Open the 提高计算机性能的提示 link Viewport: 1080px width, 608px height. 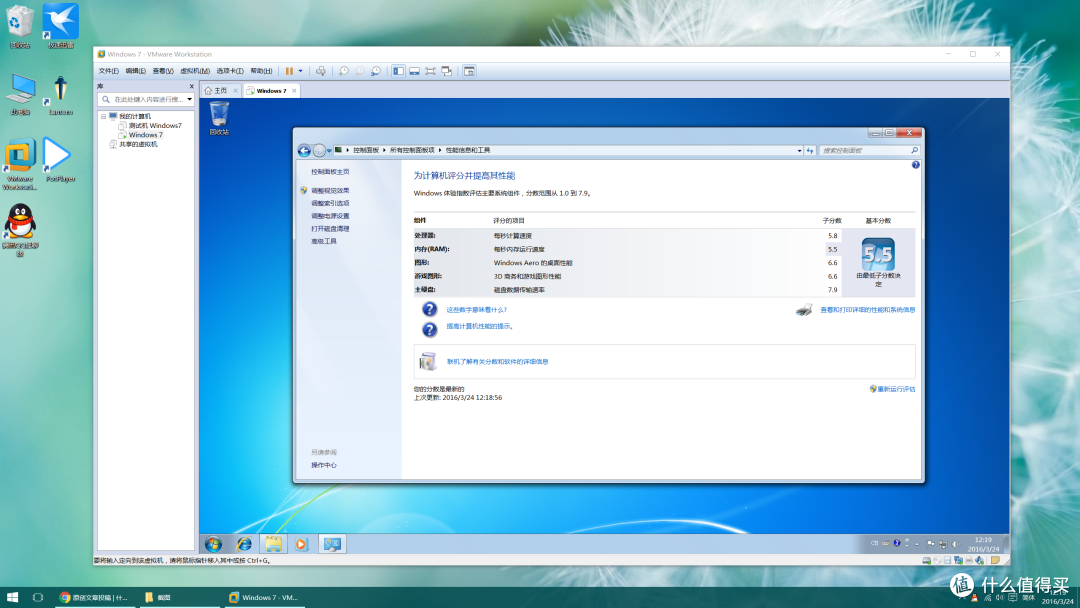pos(480,326)
